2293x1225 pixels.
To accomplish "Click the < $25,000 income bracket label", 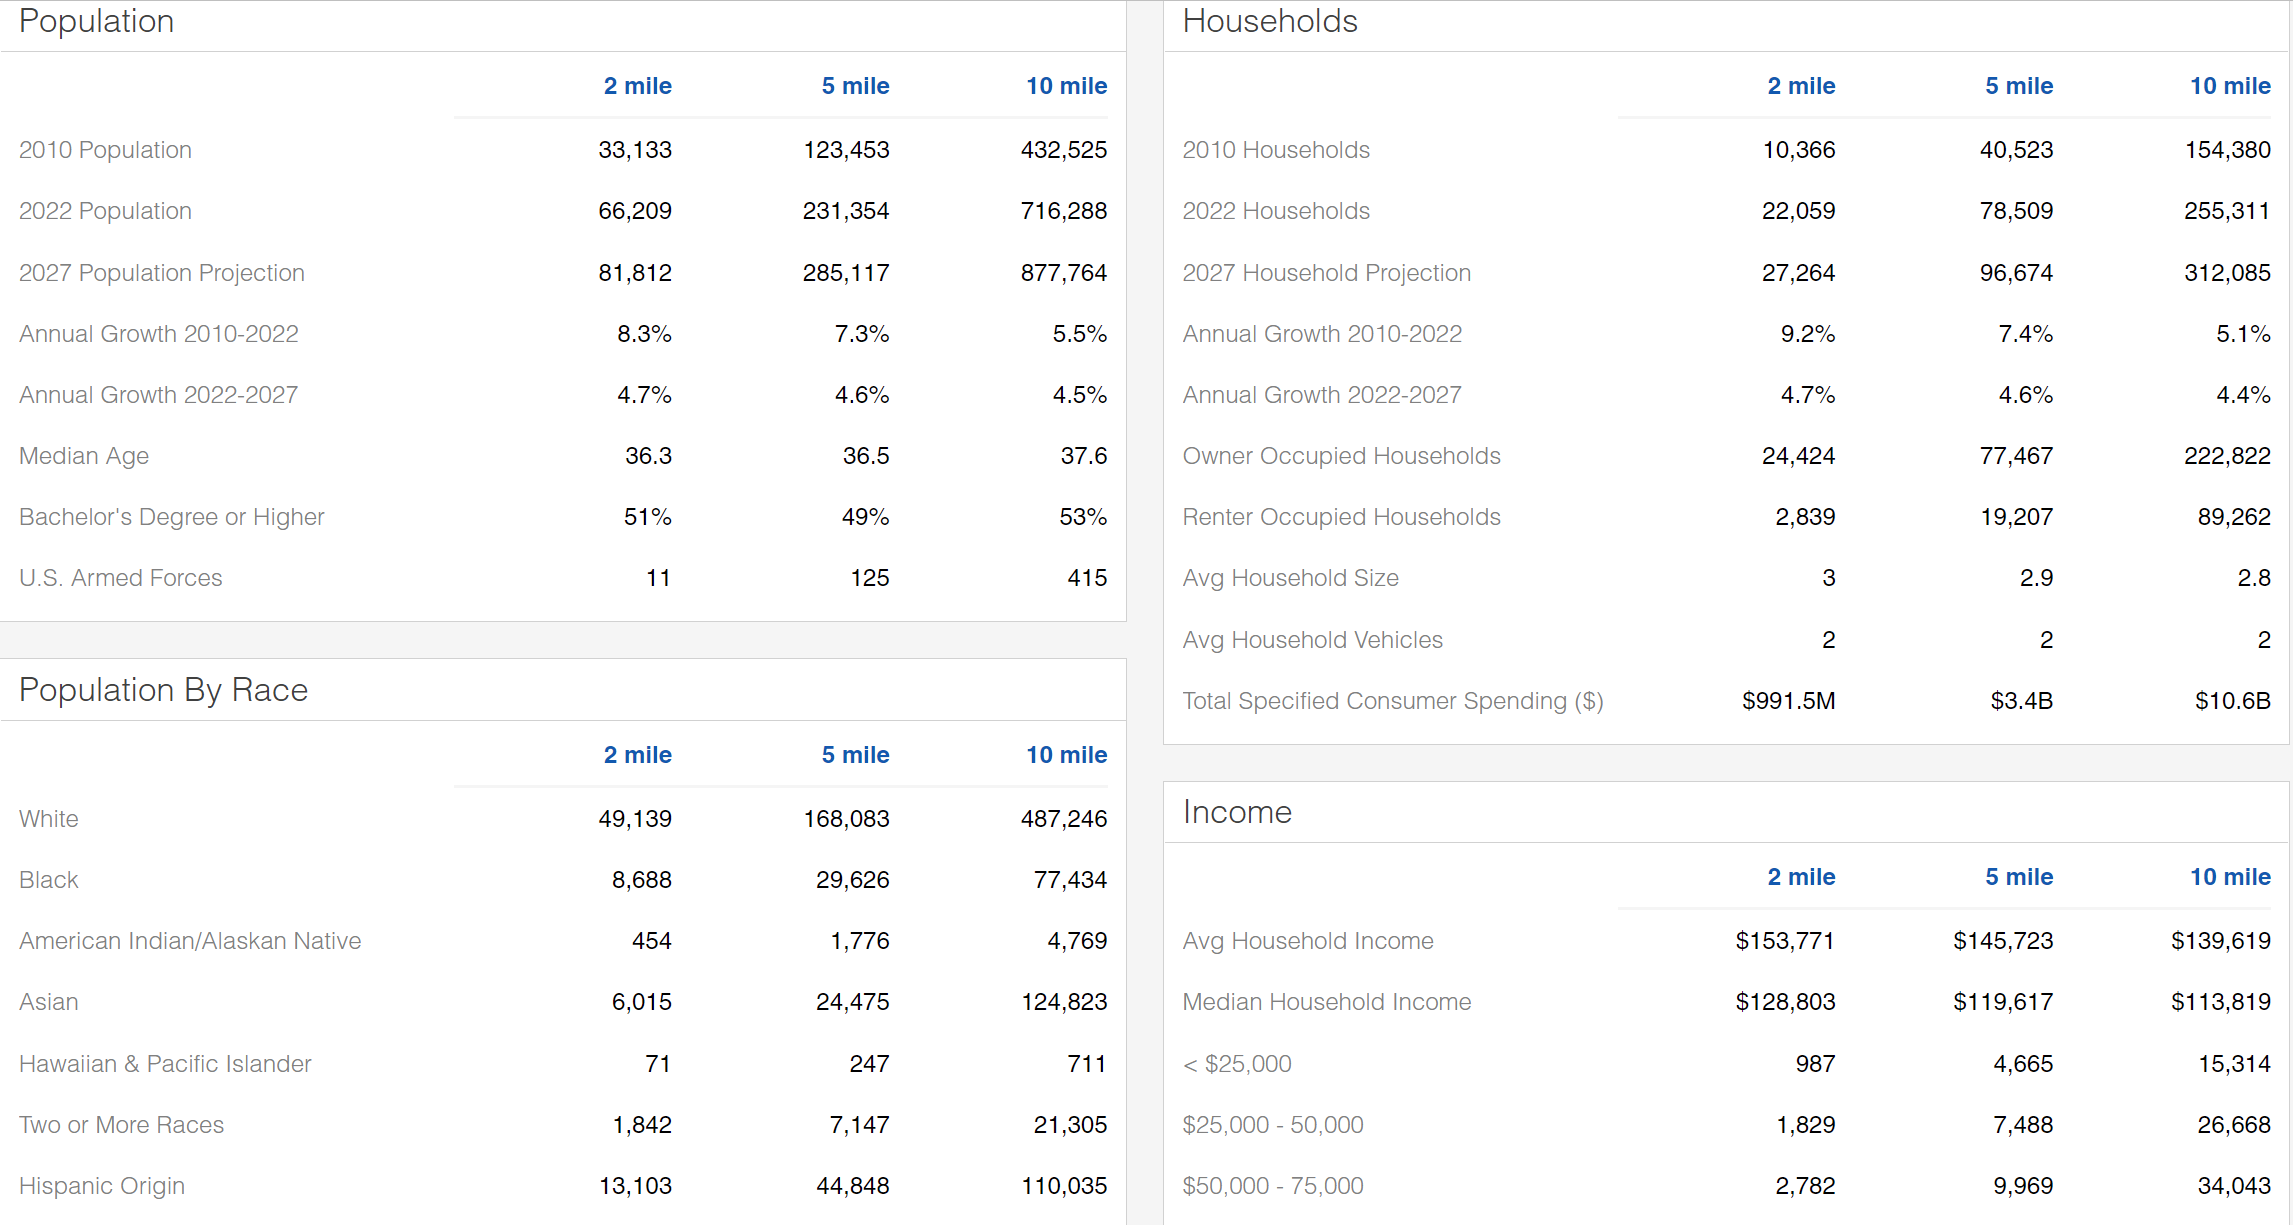I will pyautogui.click(x=1237, y=1064).
